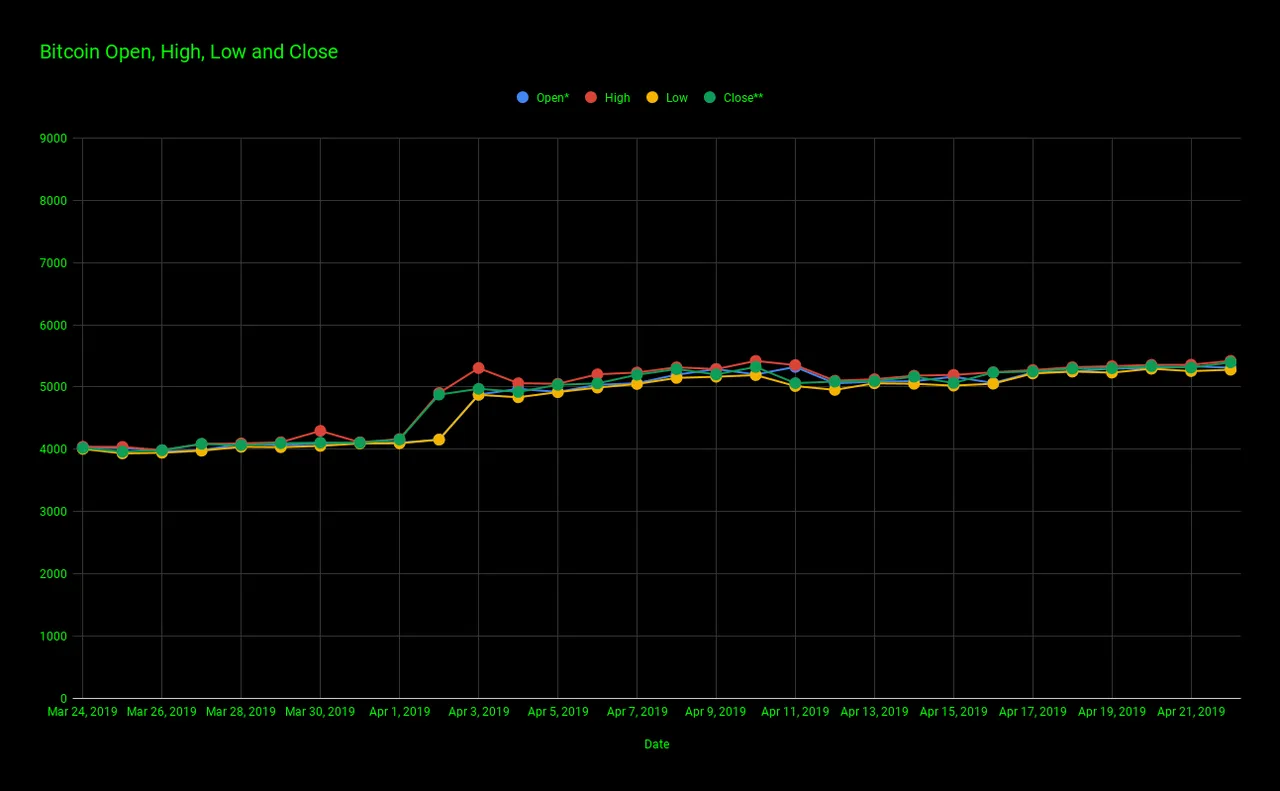Click the x-axis label "Apr 13, 2019"
1280x791 pixels.
coord(874,712)
